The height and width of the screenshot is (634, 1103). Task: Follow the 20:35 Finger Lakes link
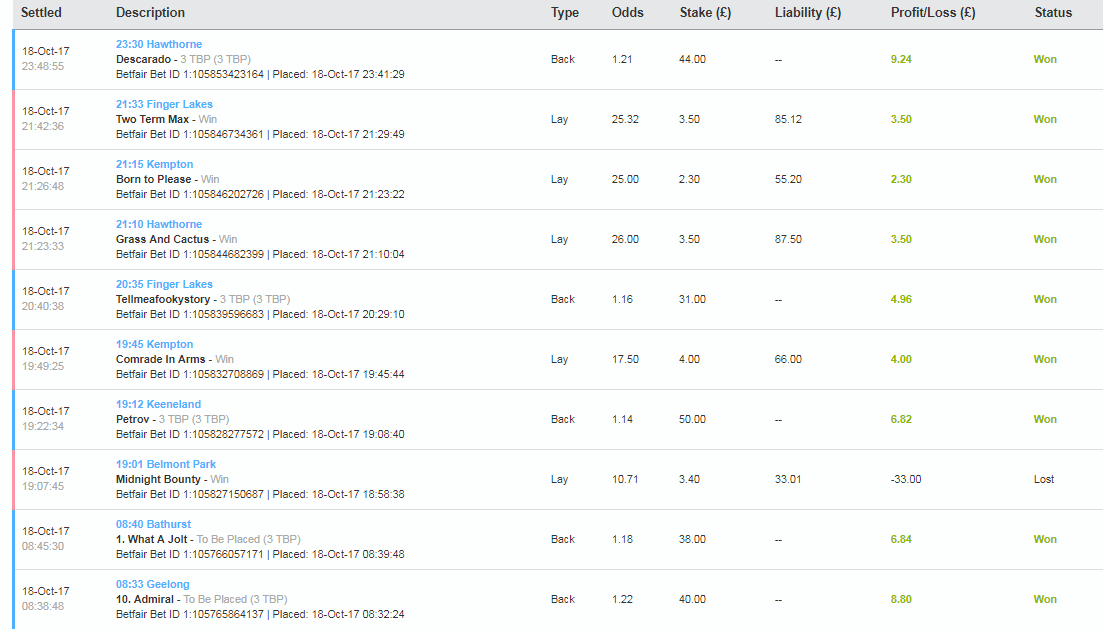pyautogui.click(x=164, y=284)
